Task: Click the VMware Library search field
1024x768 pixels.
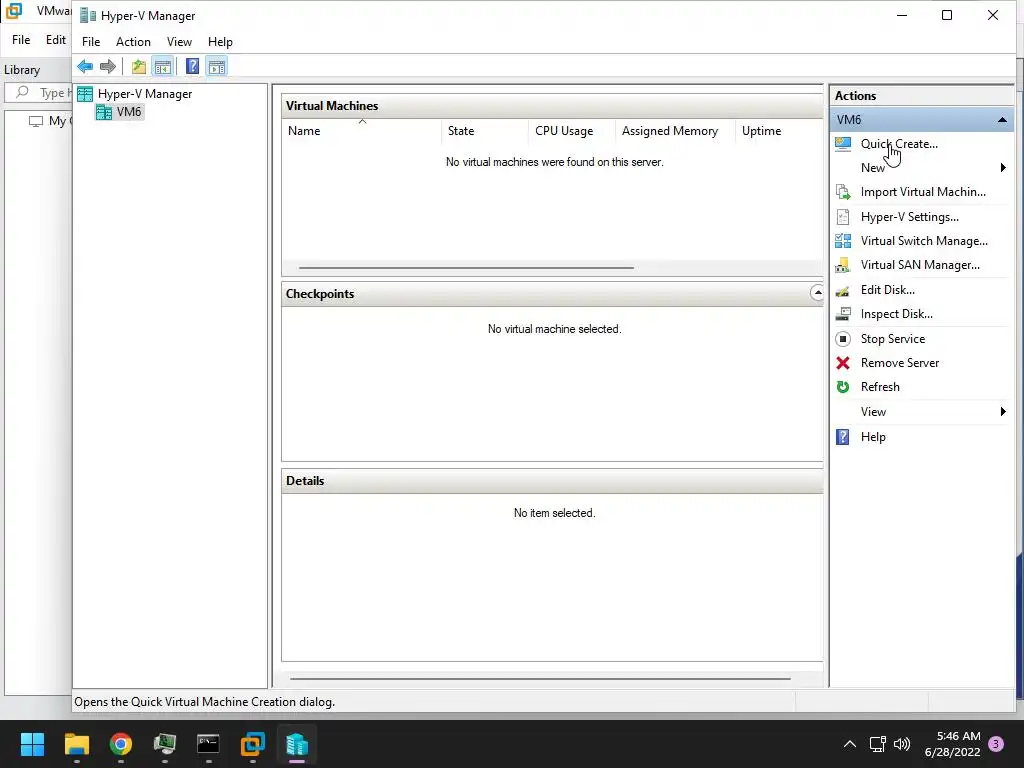Action: click(39, 93)
